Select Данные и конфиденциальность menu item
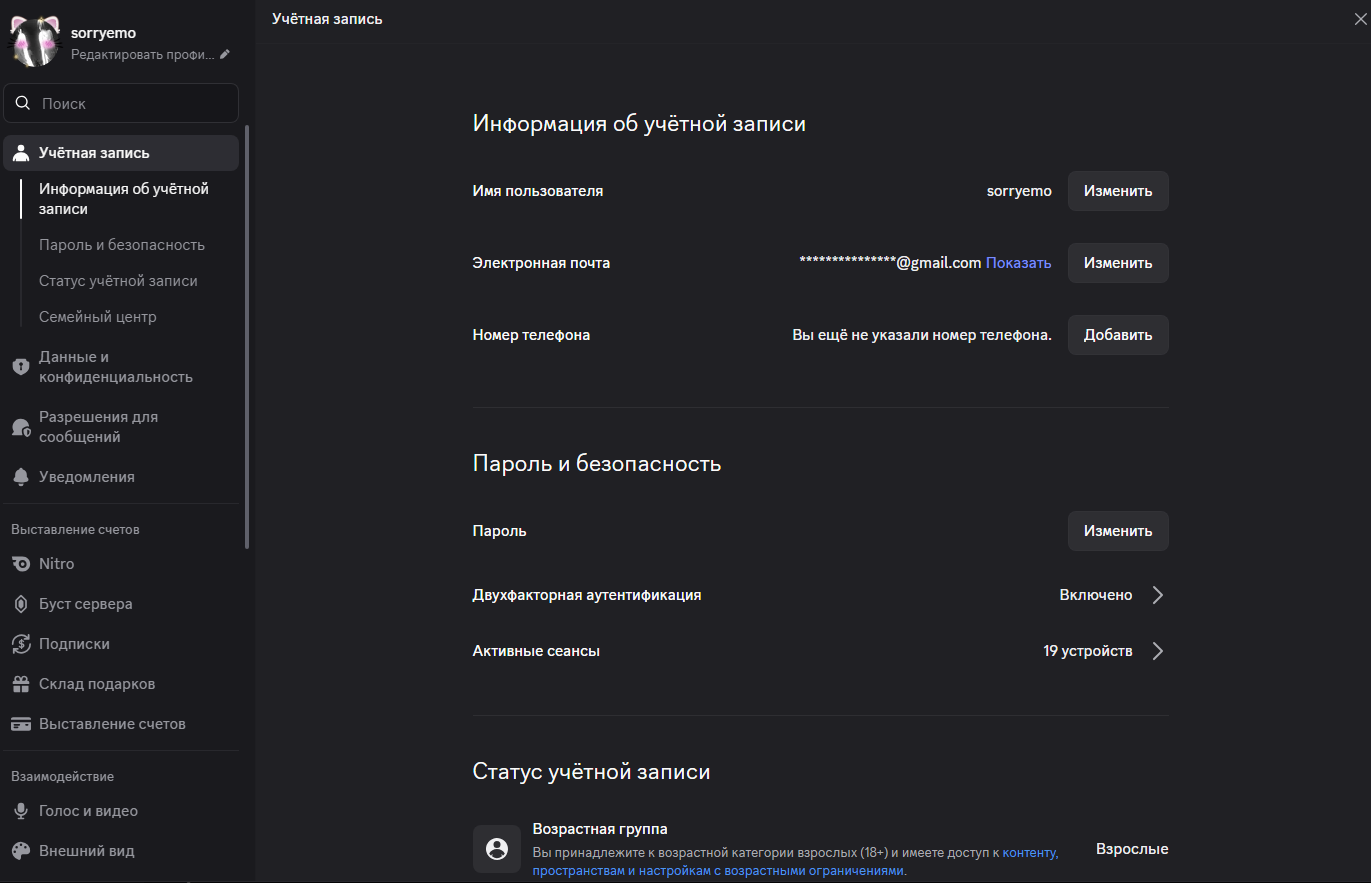This screenshot has width=1371, height=883. pyautogui.click(x=121, y=367)
